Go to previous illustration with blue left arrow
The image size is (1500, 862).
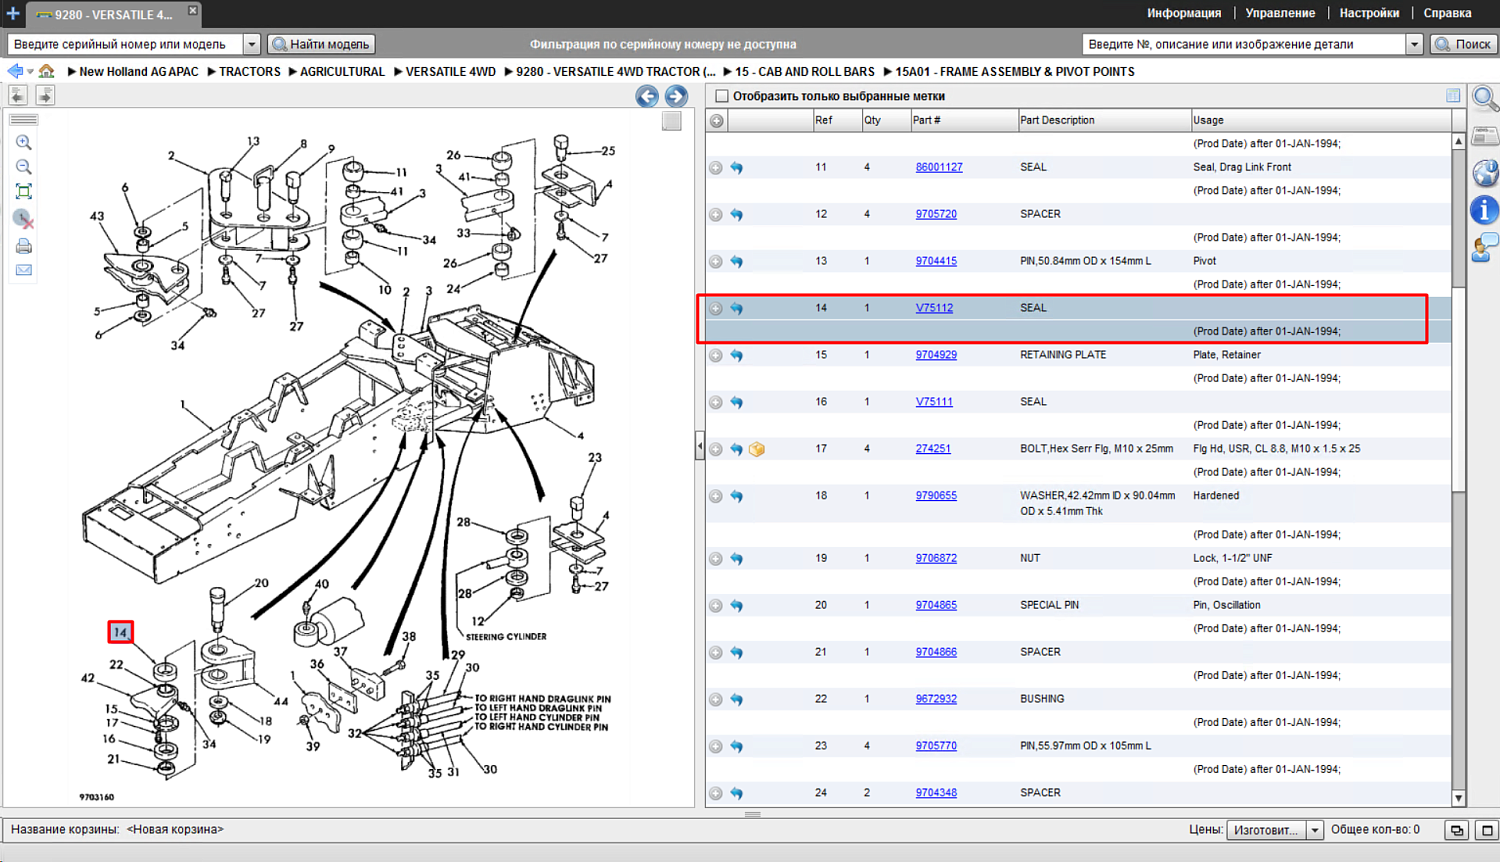coord(647,96)
